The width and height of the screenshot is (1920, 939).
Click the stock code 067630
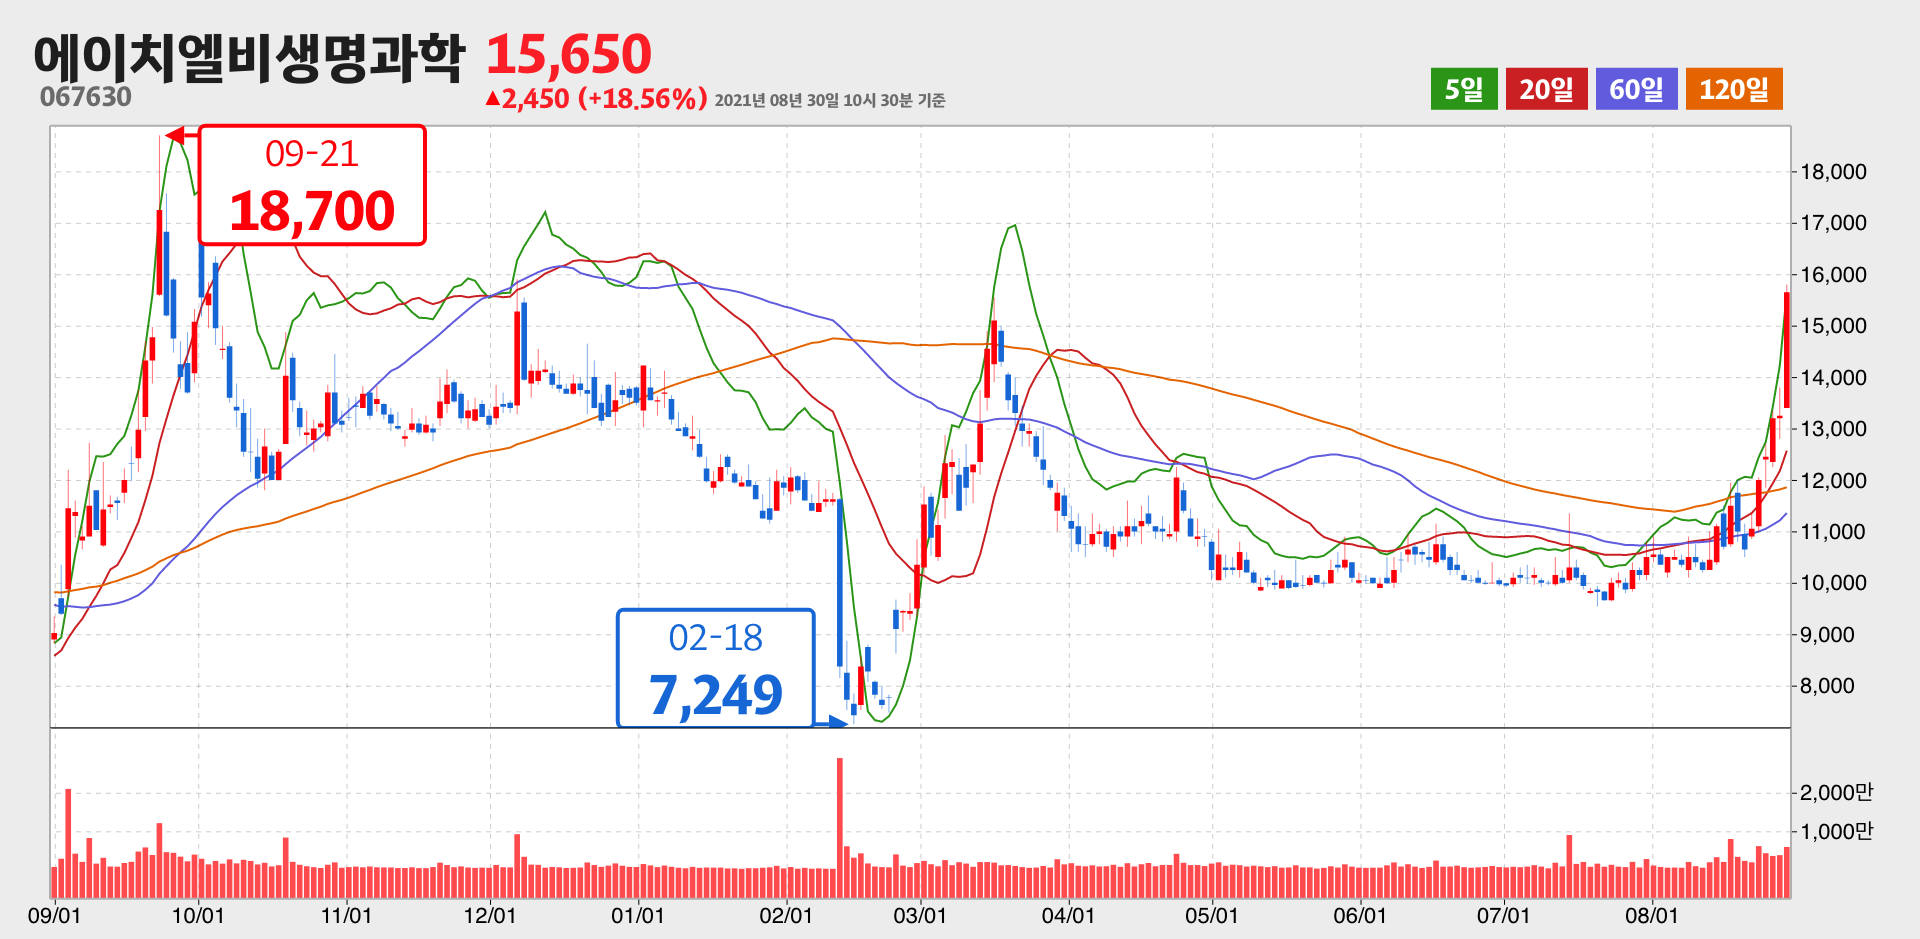click(86, 97)
